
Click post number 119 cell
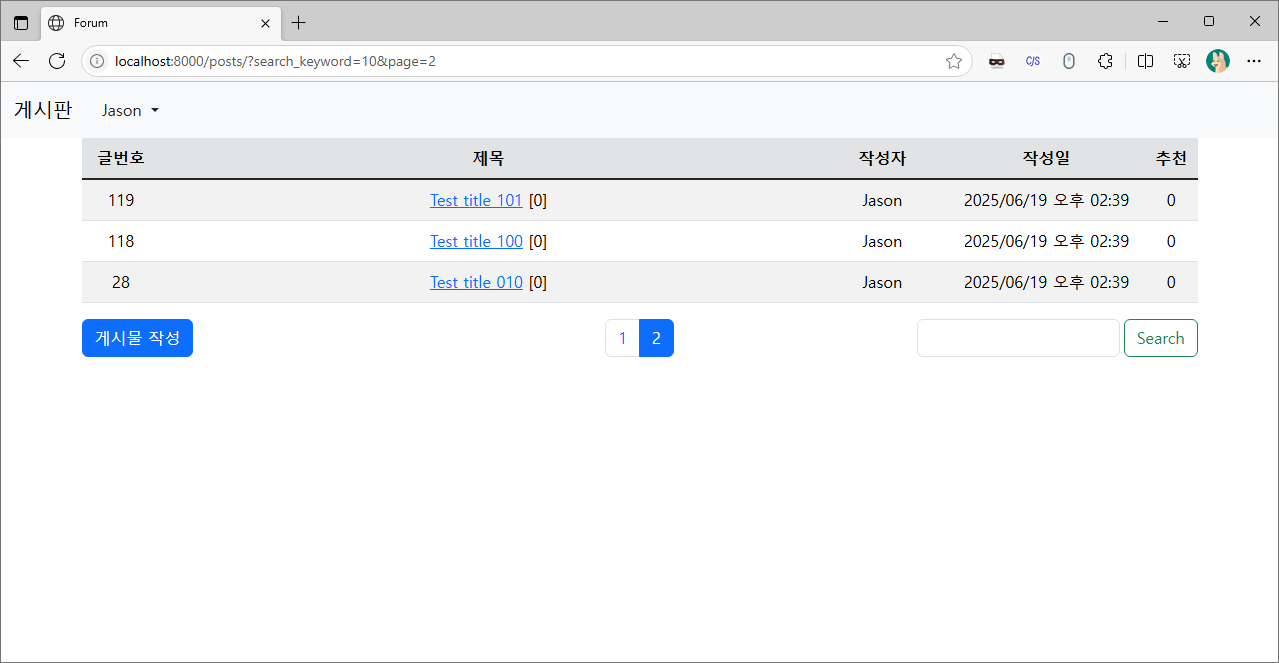(x=121, y=200)
